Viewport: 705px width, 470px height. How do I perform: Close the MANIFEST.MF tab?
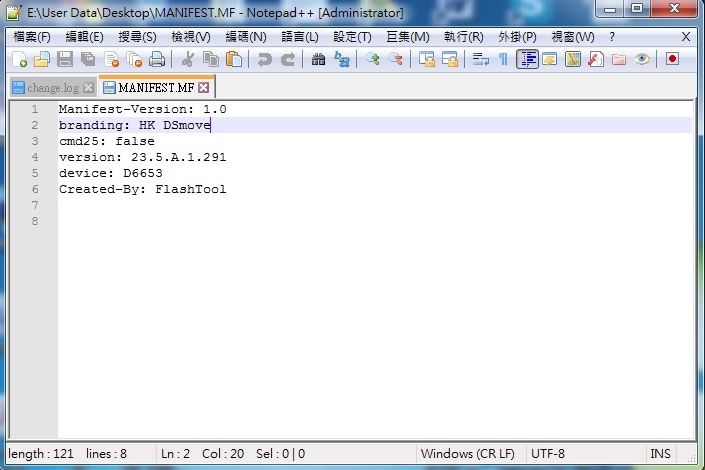[x=204, y=87]
